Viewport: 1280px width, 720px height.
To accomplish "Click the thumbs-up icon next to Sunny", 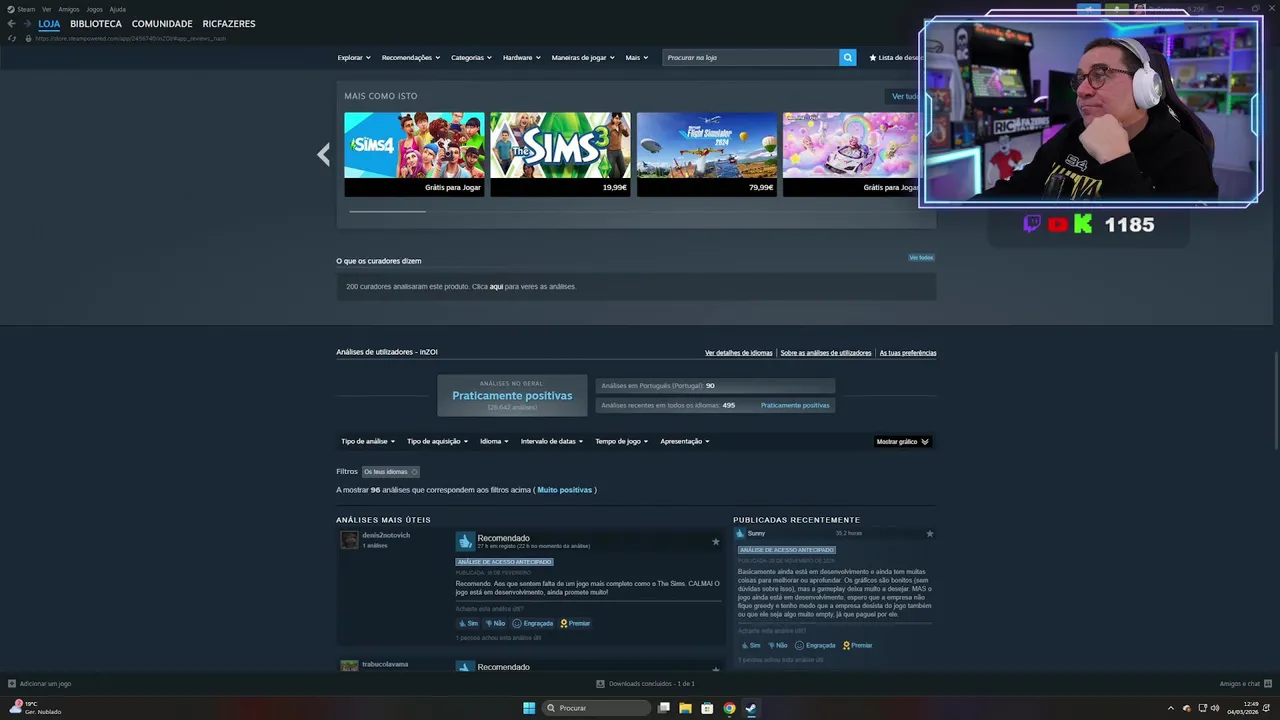I will (x=740, y=533).
